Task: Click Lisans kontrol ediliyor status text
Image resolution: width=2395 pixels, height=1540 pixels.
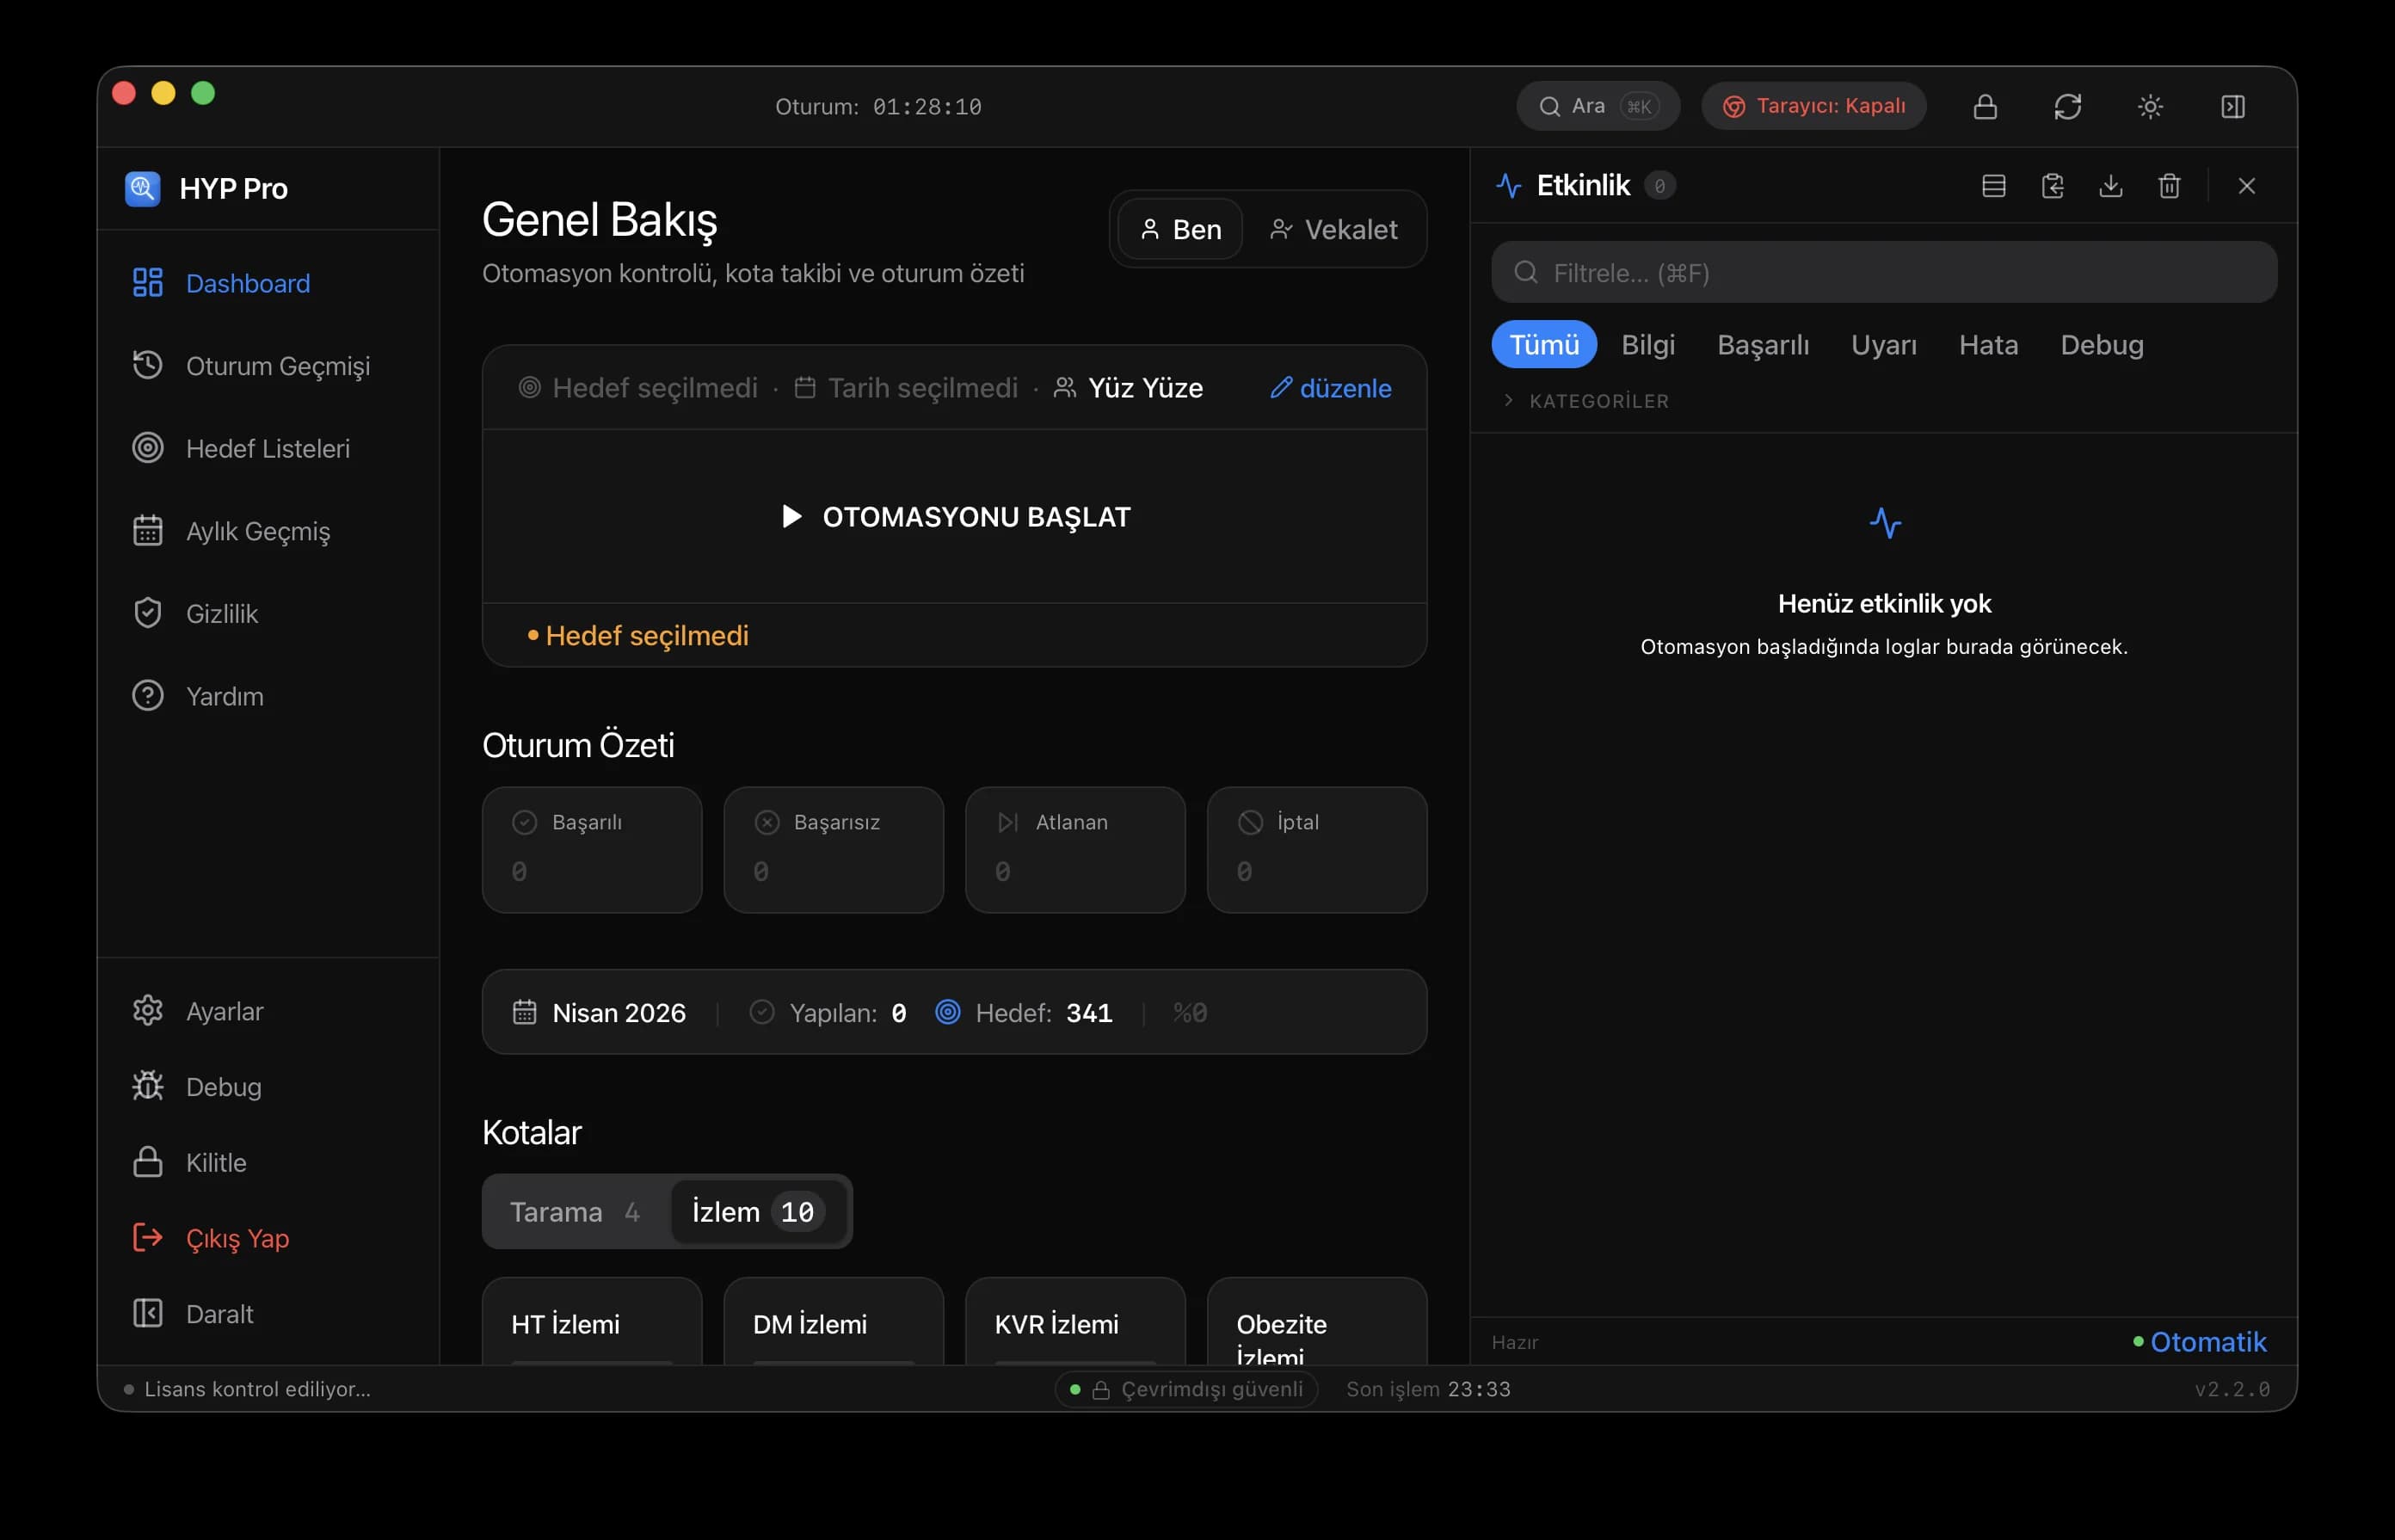Action: [247, 1389]
